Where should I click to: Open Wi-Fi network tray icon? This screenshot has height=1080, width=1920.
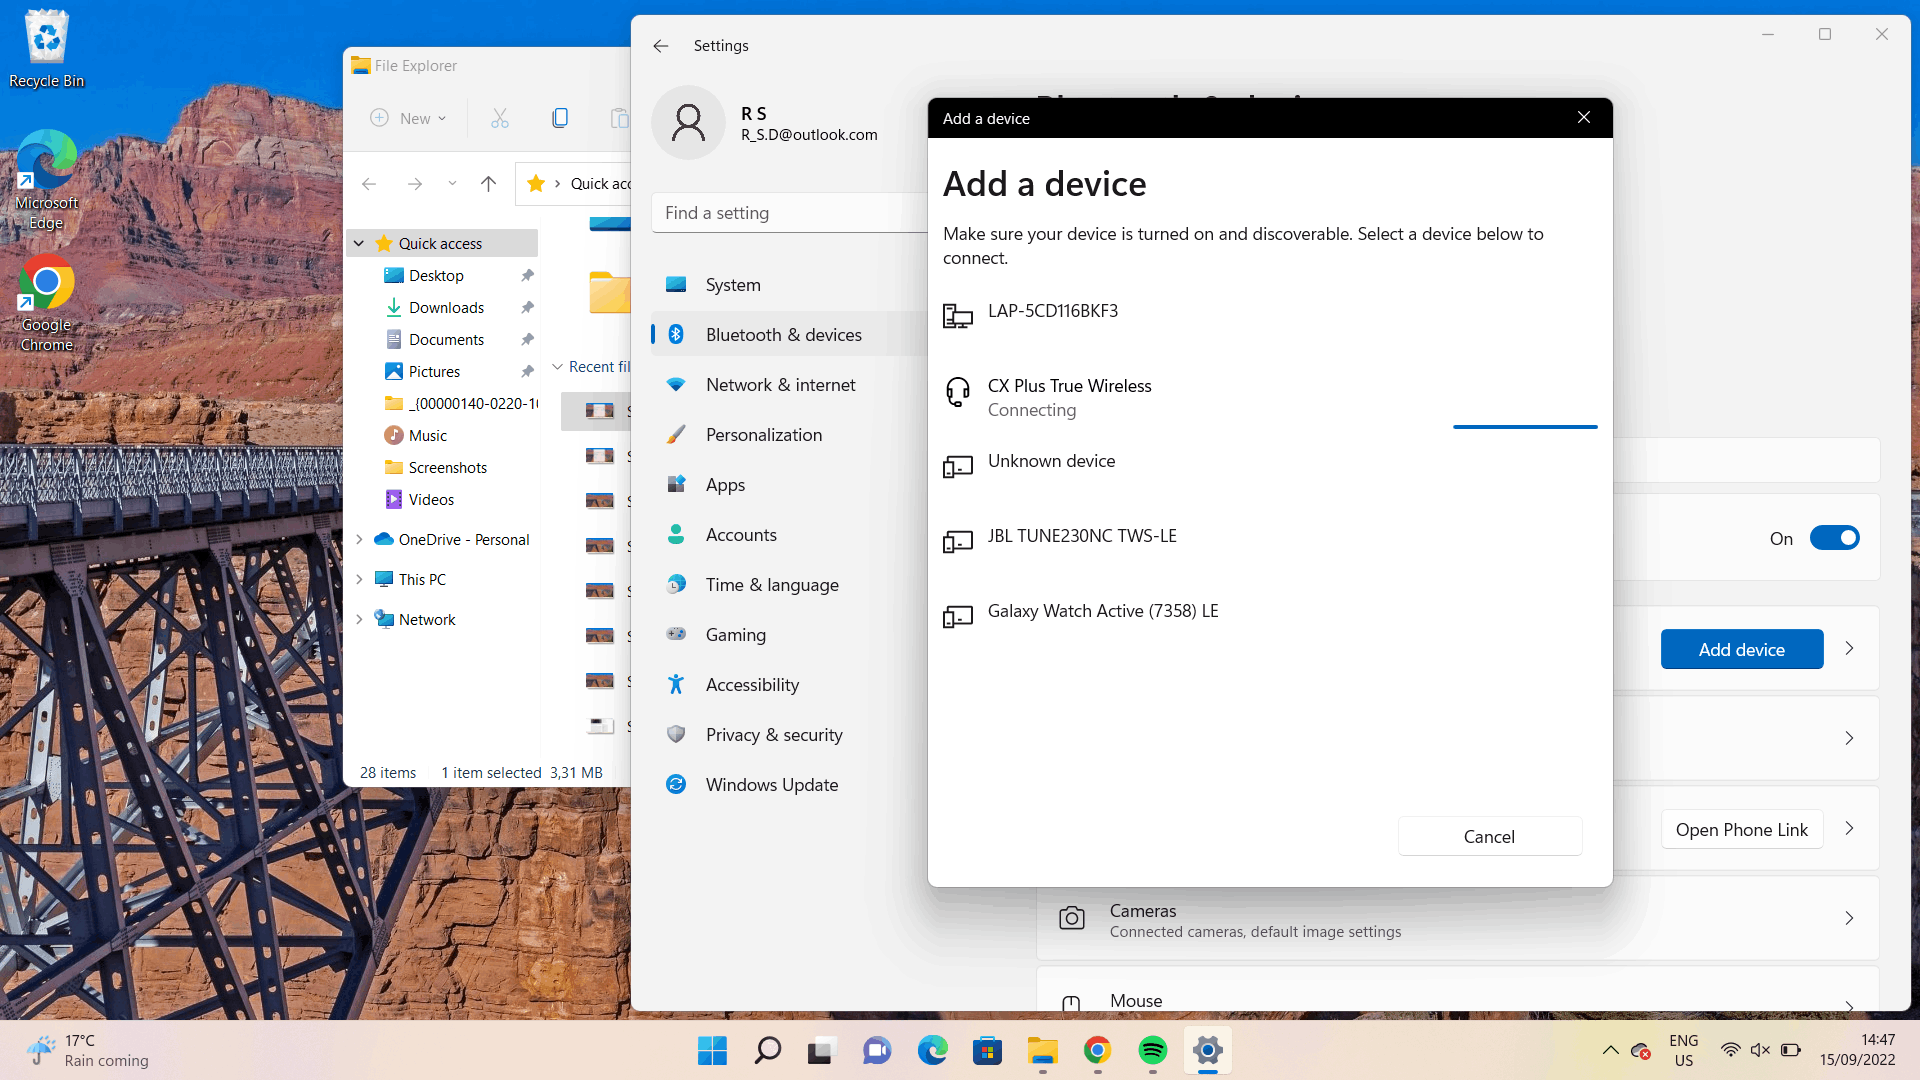[1730, 1050]
